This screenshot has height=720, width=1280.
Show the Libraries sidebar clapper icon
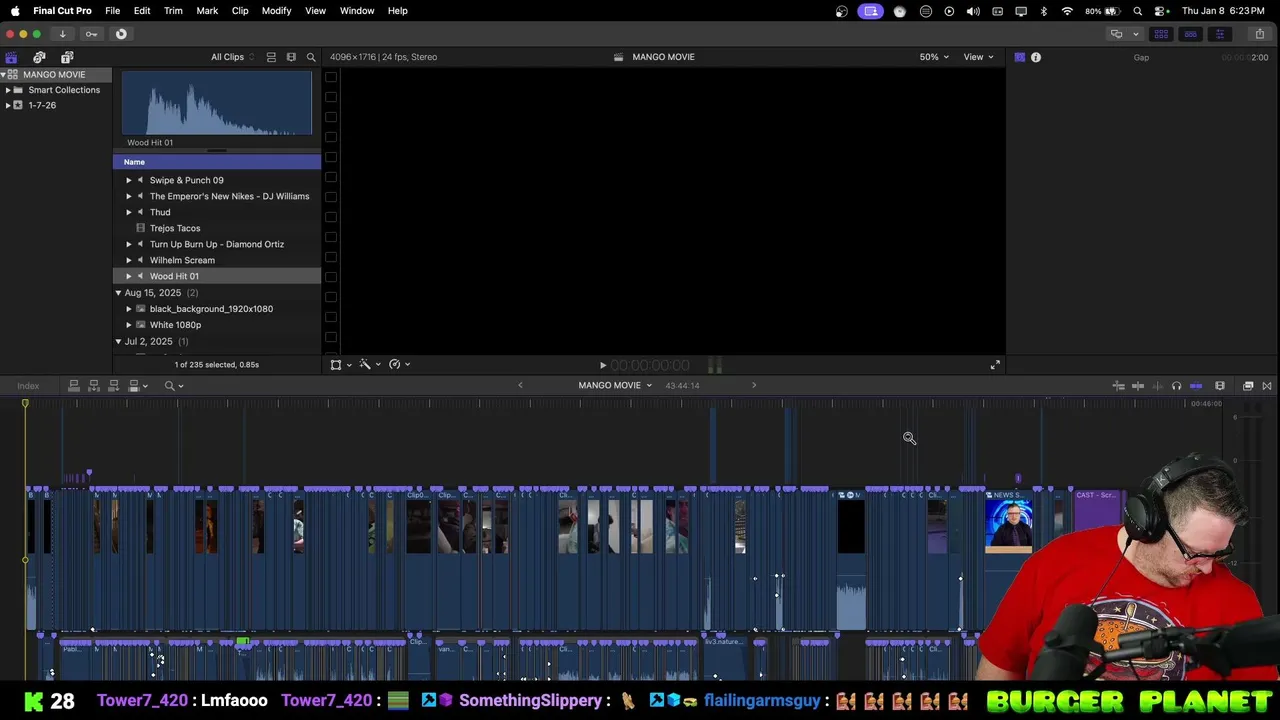pos(11,57)
